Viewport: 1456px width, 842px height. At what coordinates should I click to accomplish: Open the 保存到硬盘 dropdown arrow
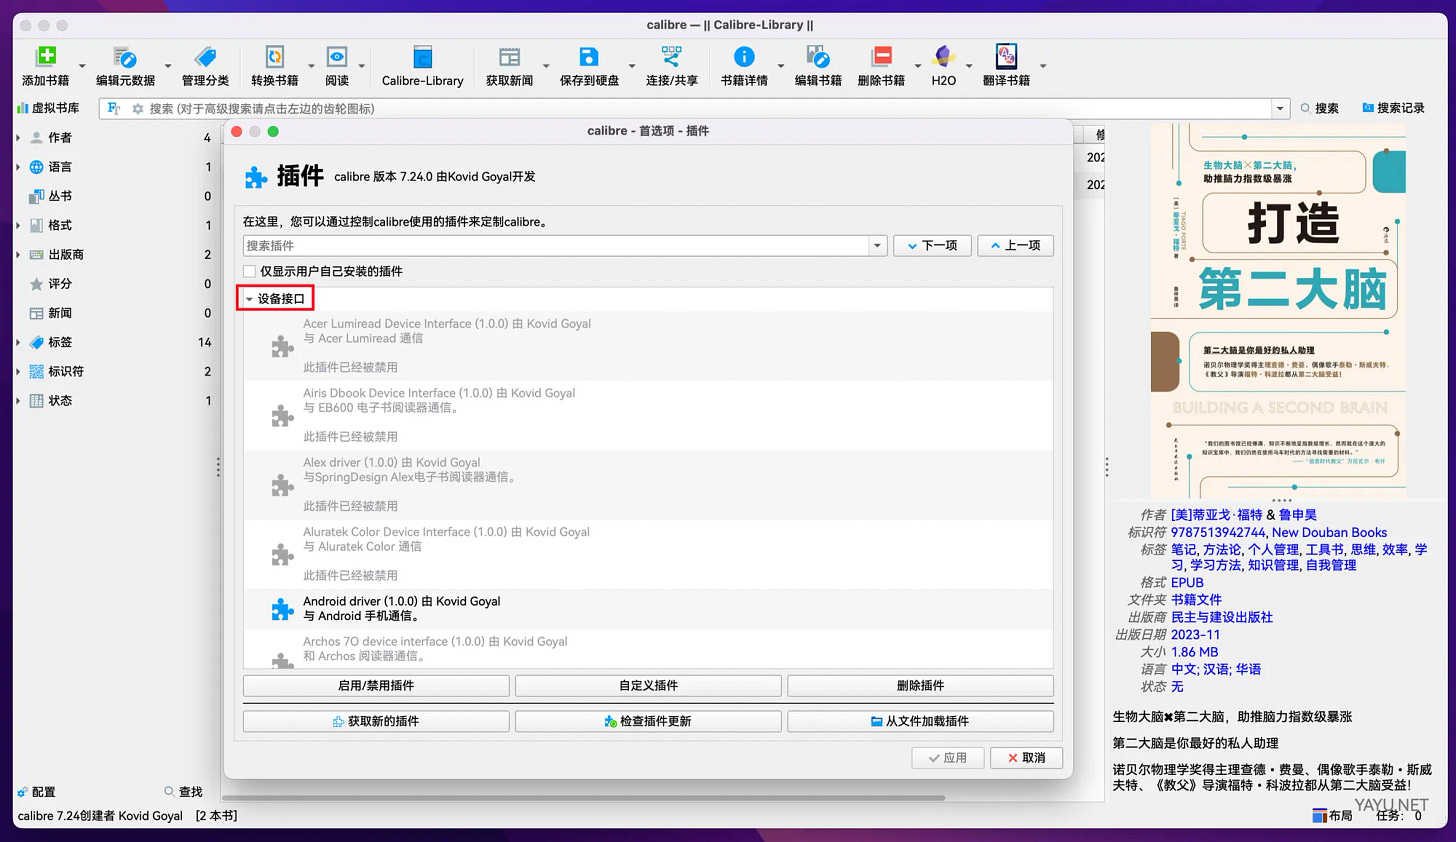pos(631,66)
